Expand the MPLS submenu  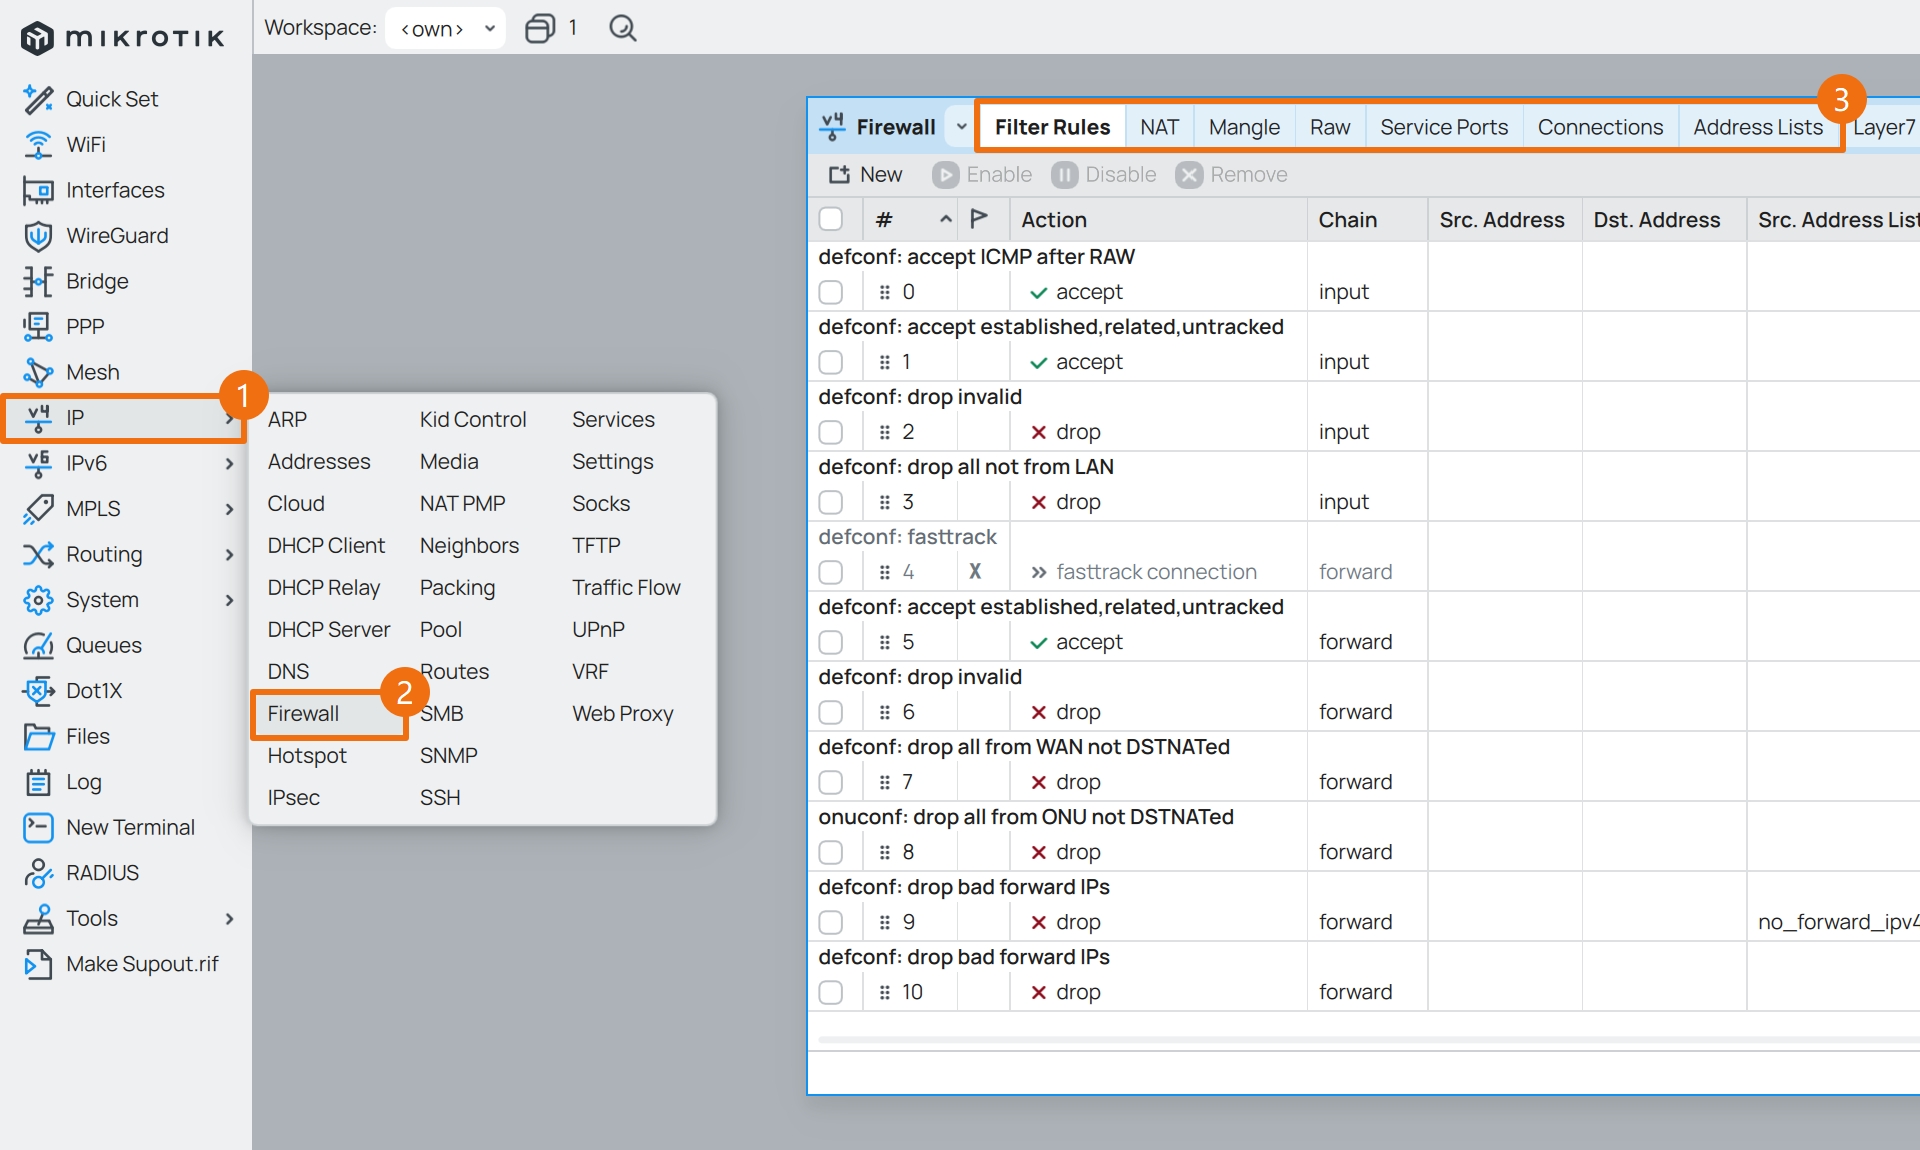pyautogui.click(x=229, y=509)
